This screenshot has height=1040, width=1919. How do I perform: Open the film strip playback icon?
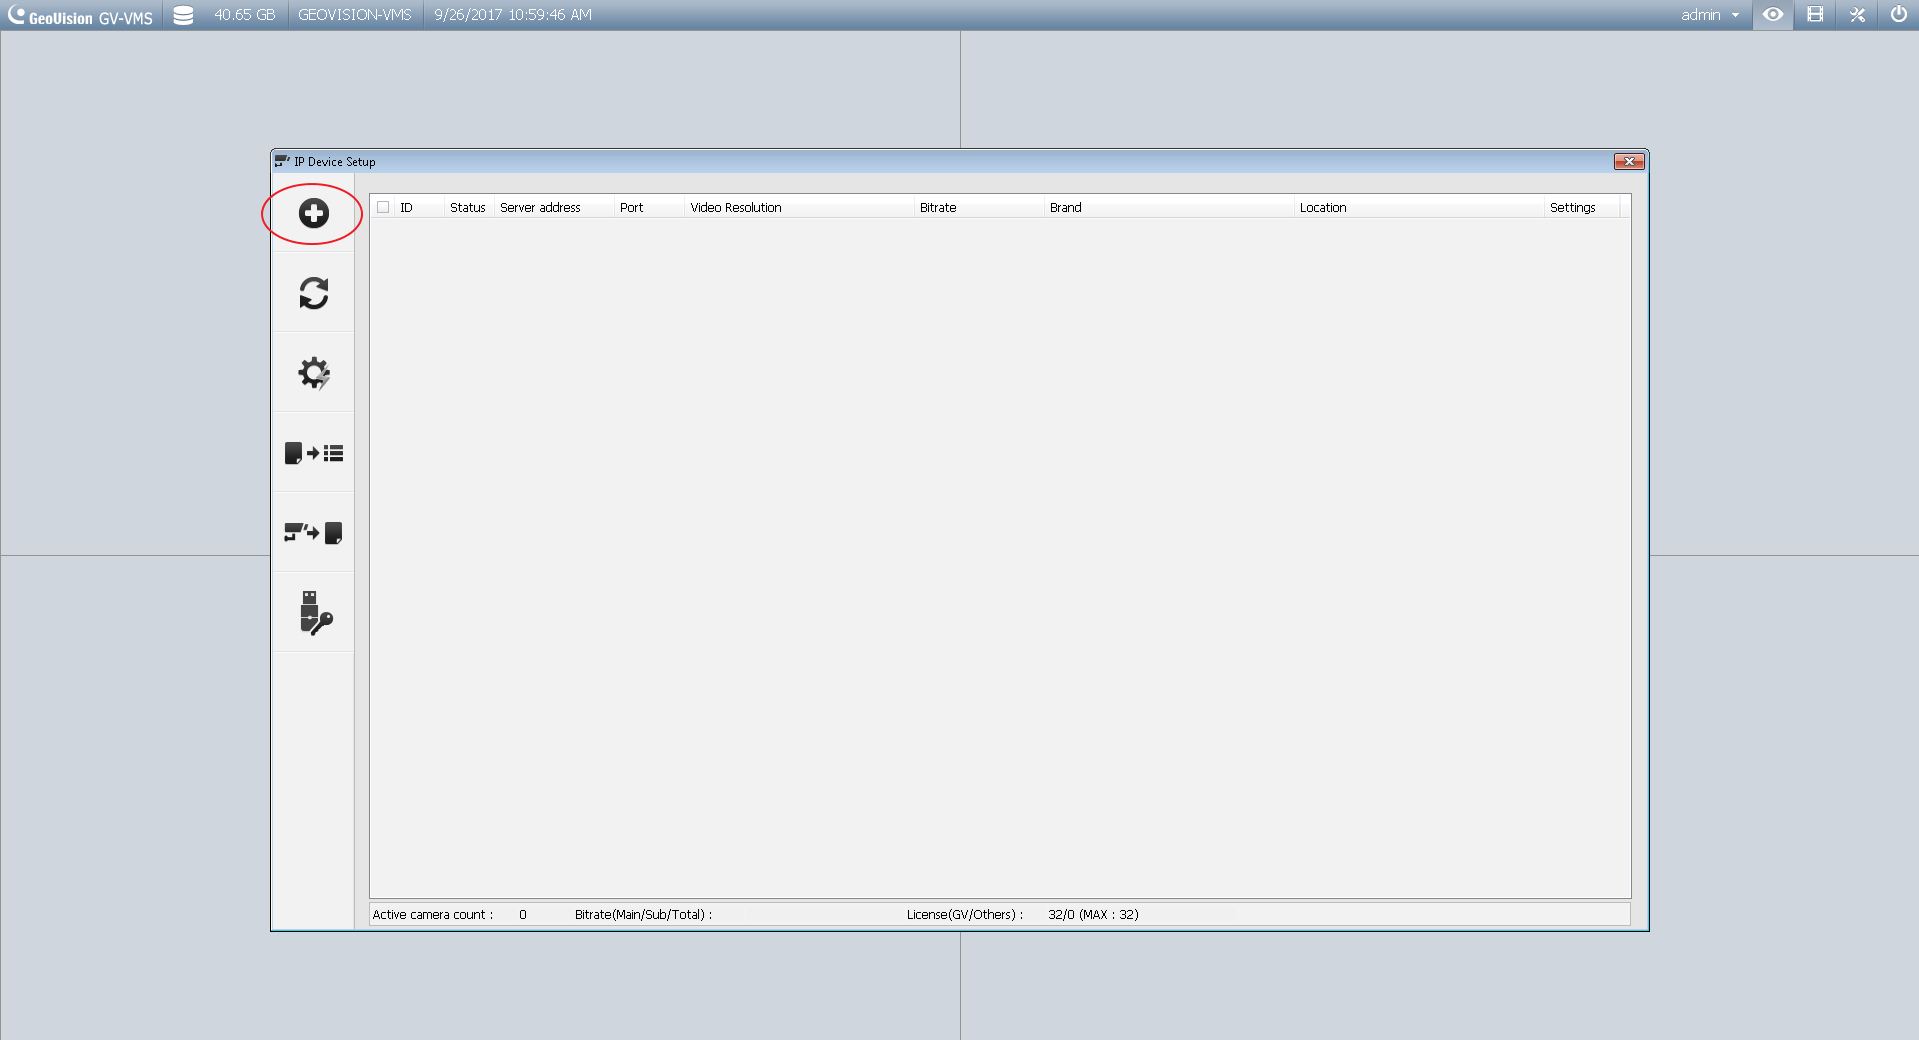click(x=1815, y=15)
